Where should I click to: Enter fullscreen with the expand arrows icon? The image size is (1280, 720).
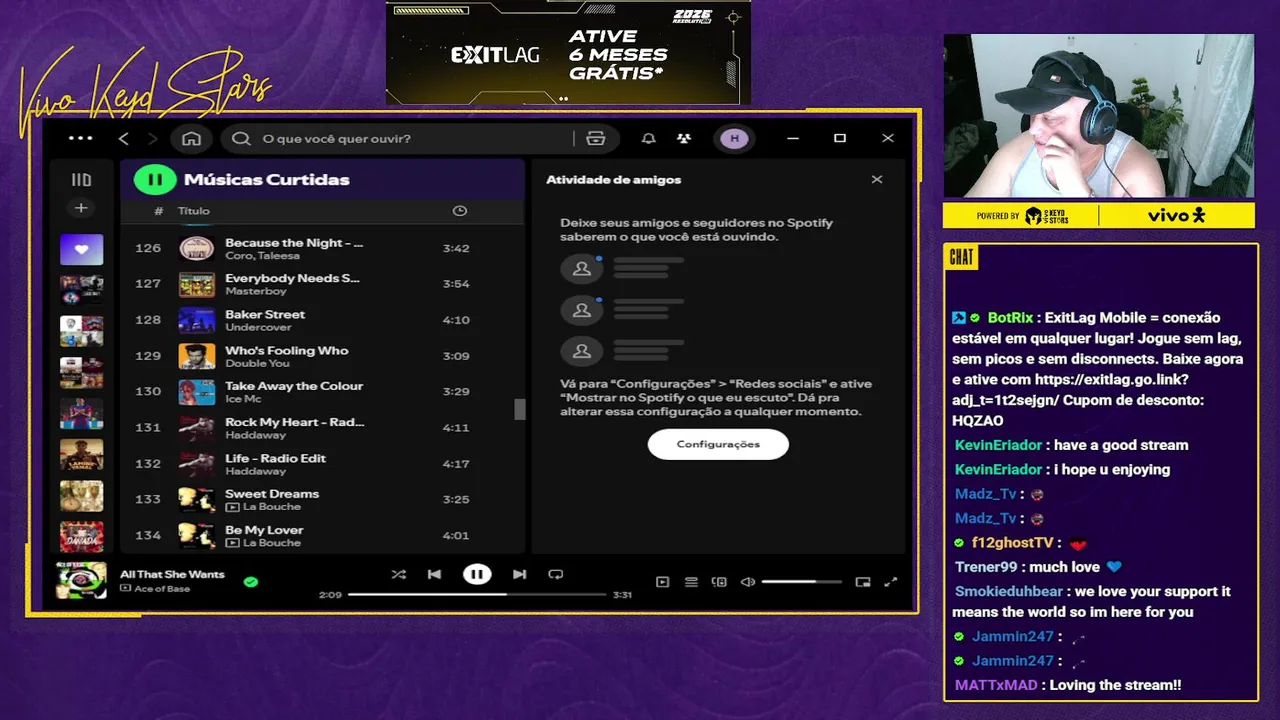coord(891,582)
